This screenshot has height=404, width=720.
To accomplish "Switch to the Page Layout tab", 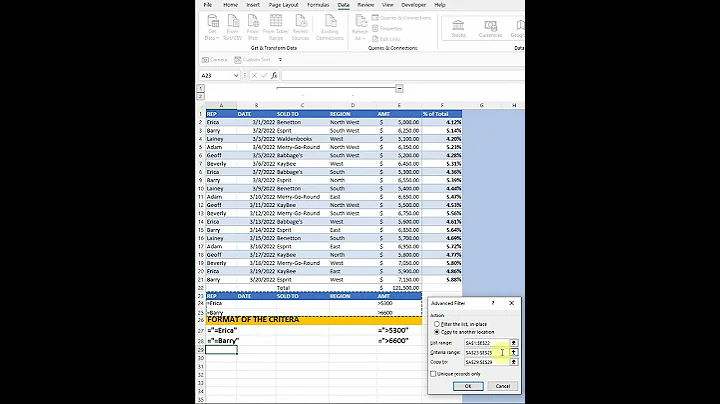I will point(283,5).
